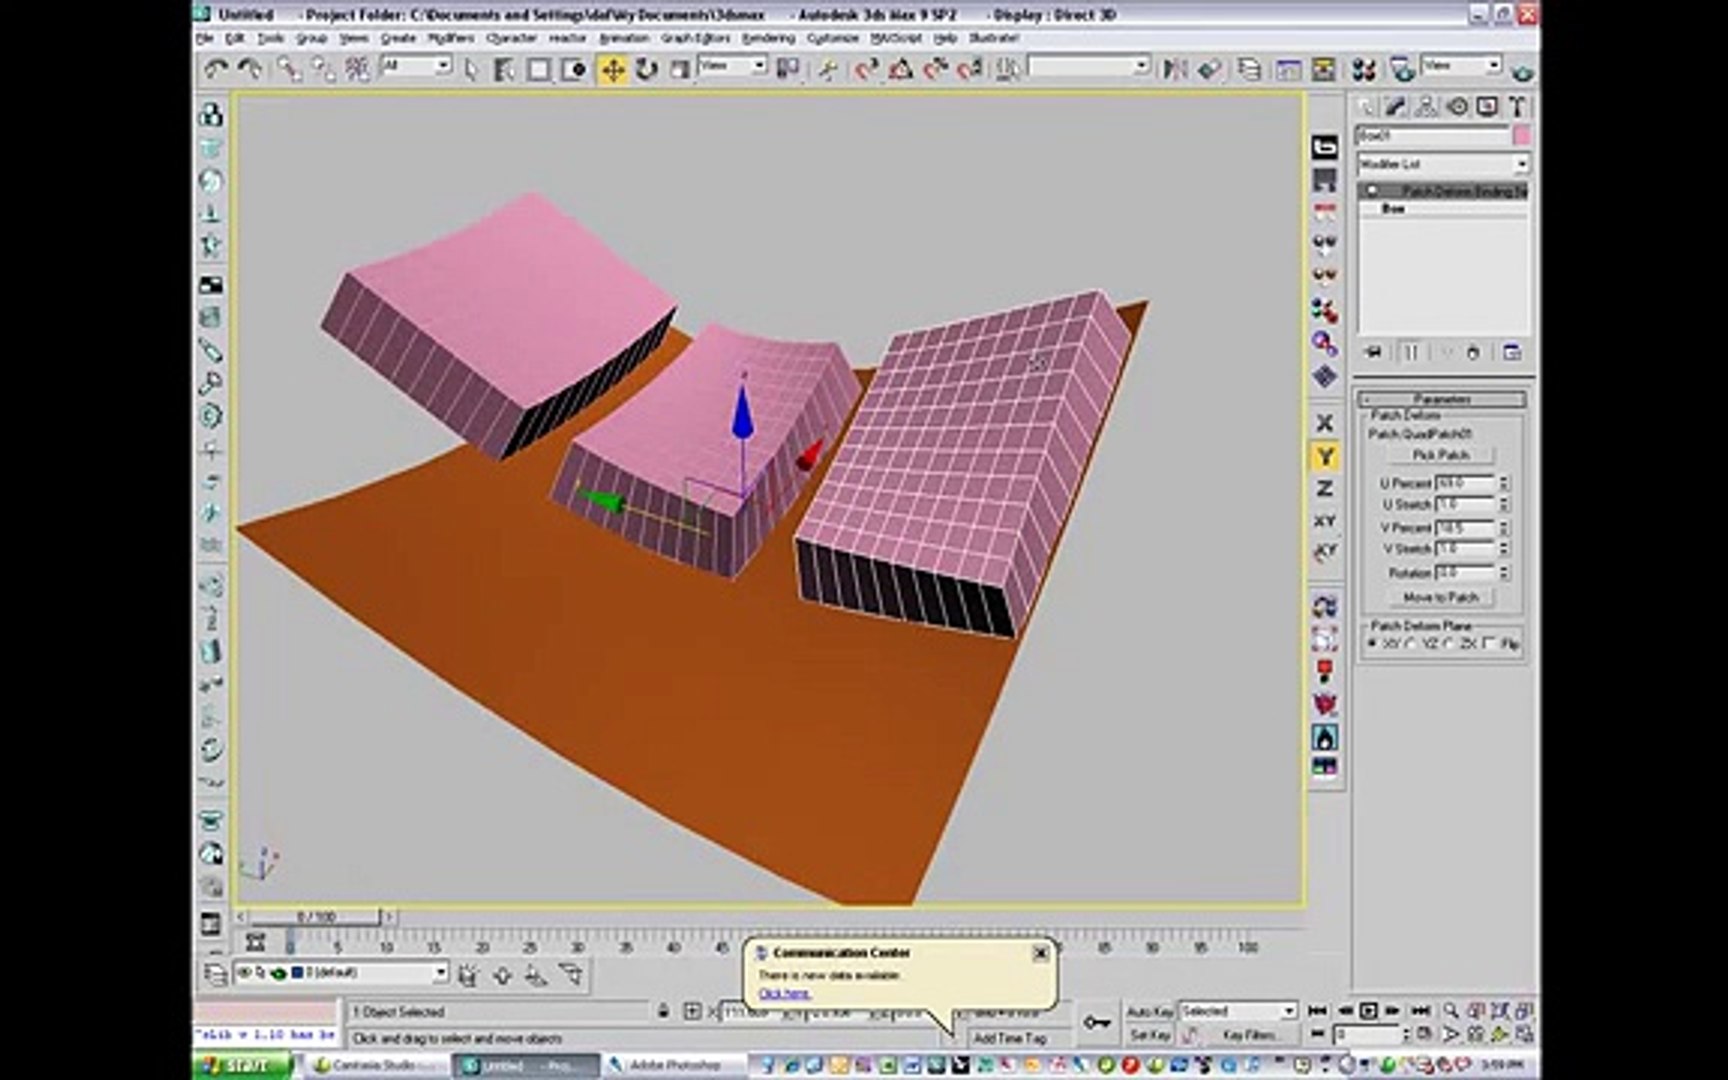Image resolution: width=1728 pixels, height=1080 pixels.
Task: Activate the Select and Scale tool
Action: coord(680,69)
